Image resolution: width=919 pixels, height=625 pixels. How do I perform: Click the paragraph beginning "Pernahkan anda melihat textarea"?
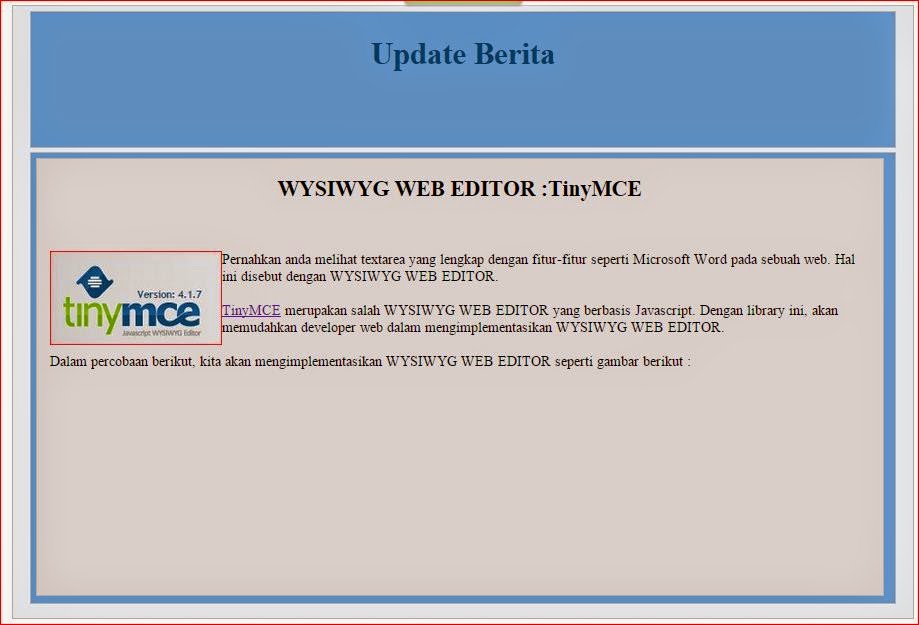[x=538, y=267]
